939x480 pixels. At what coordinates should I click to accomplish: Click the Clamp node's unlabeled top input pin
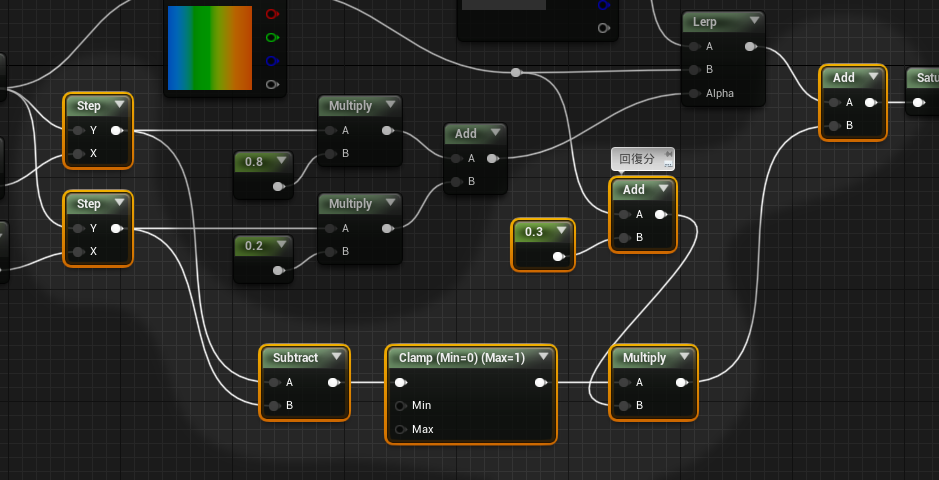tap(401, 382)
